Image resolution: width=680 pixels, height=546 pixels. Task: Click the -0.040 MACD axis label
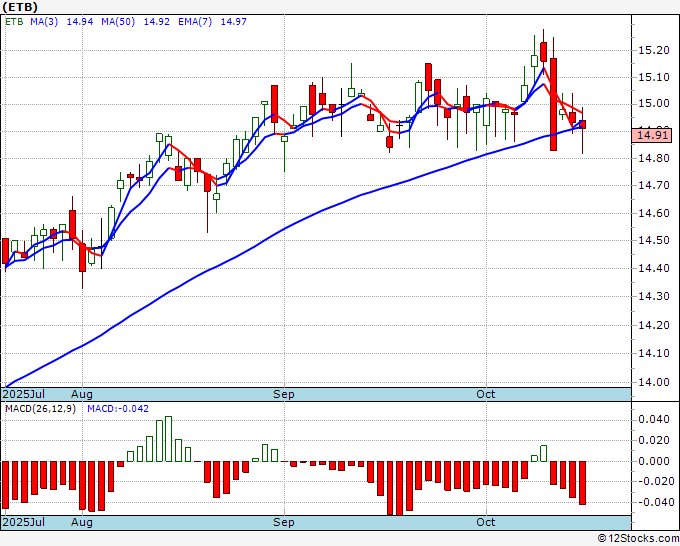[x=654, y=502]
